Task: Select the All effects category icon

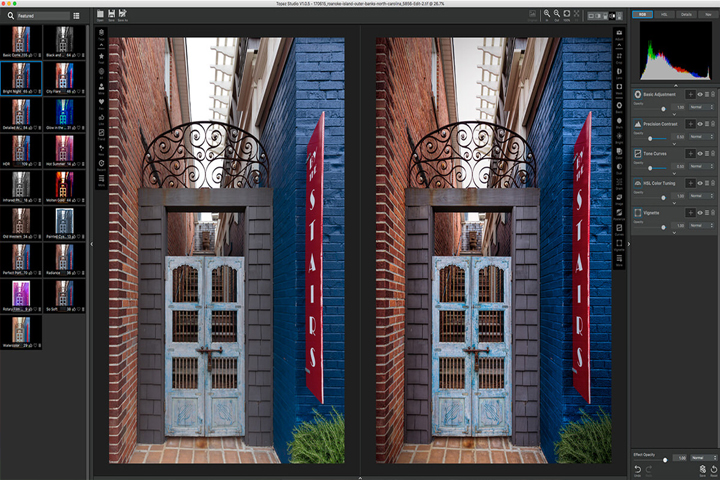Action: point(101,72)
